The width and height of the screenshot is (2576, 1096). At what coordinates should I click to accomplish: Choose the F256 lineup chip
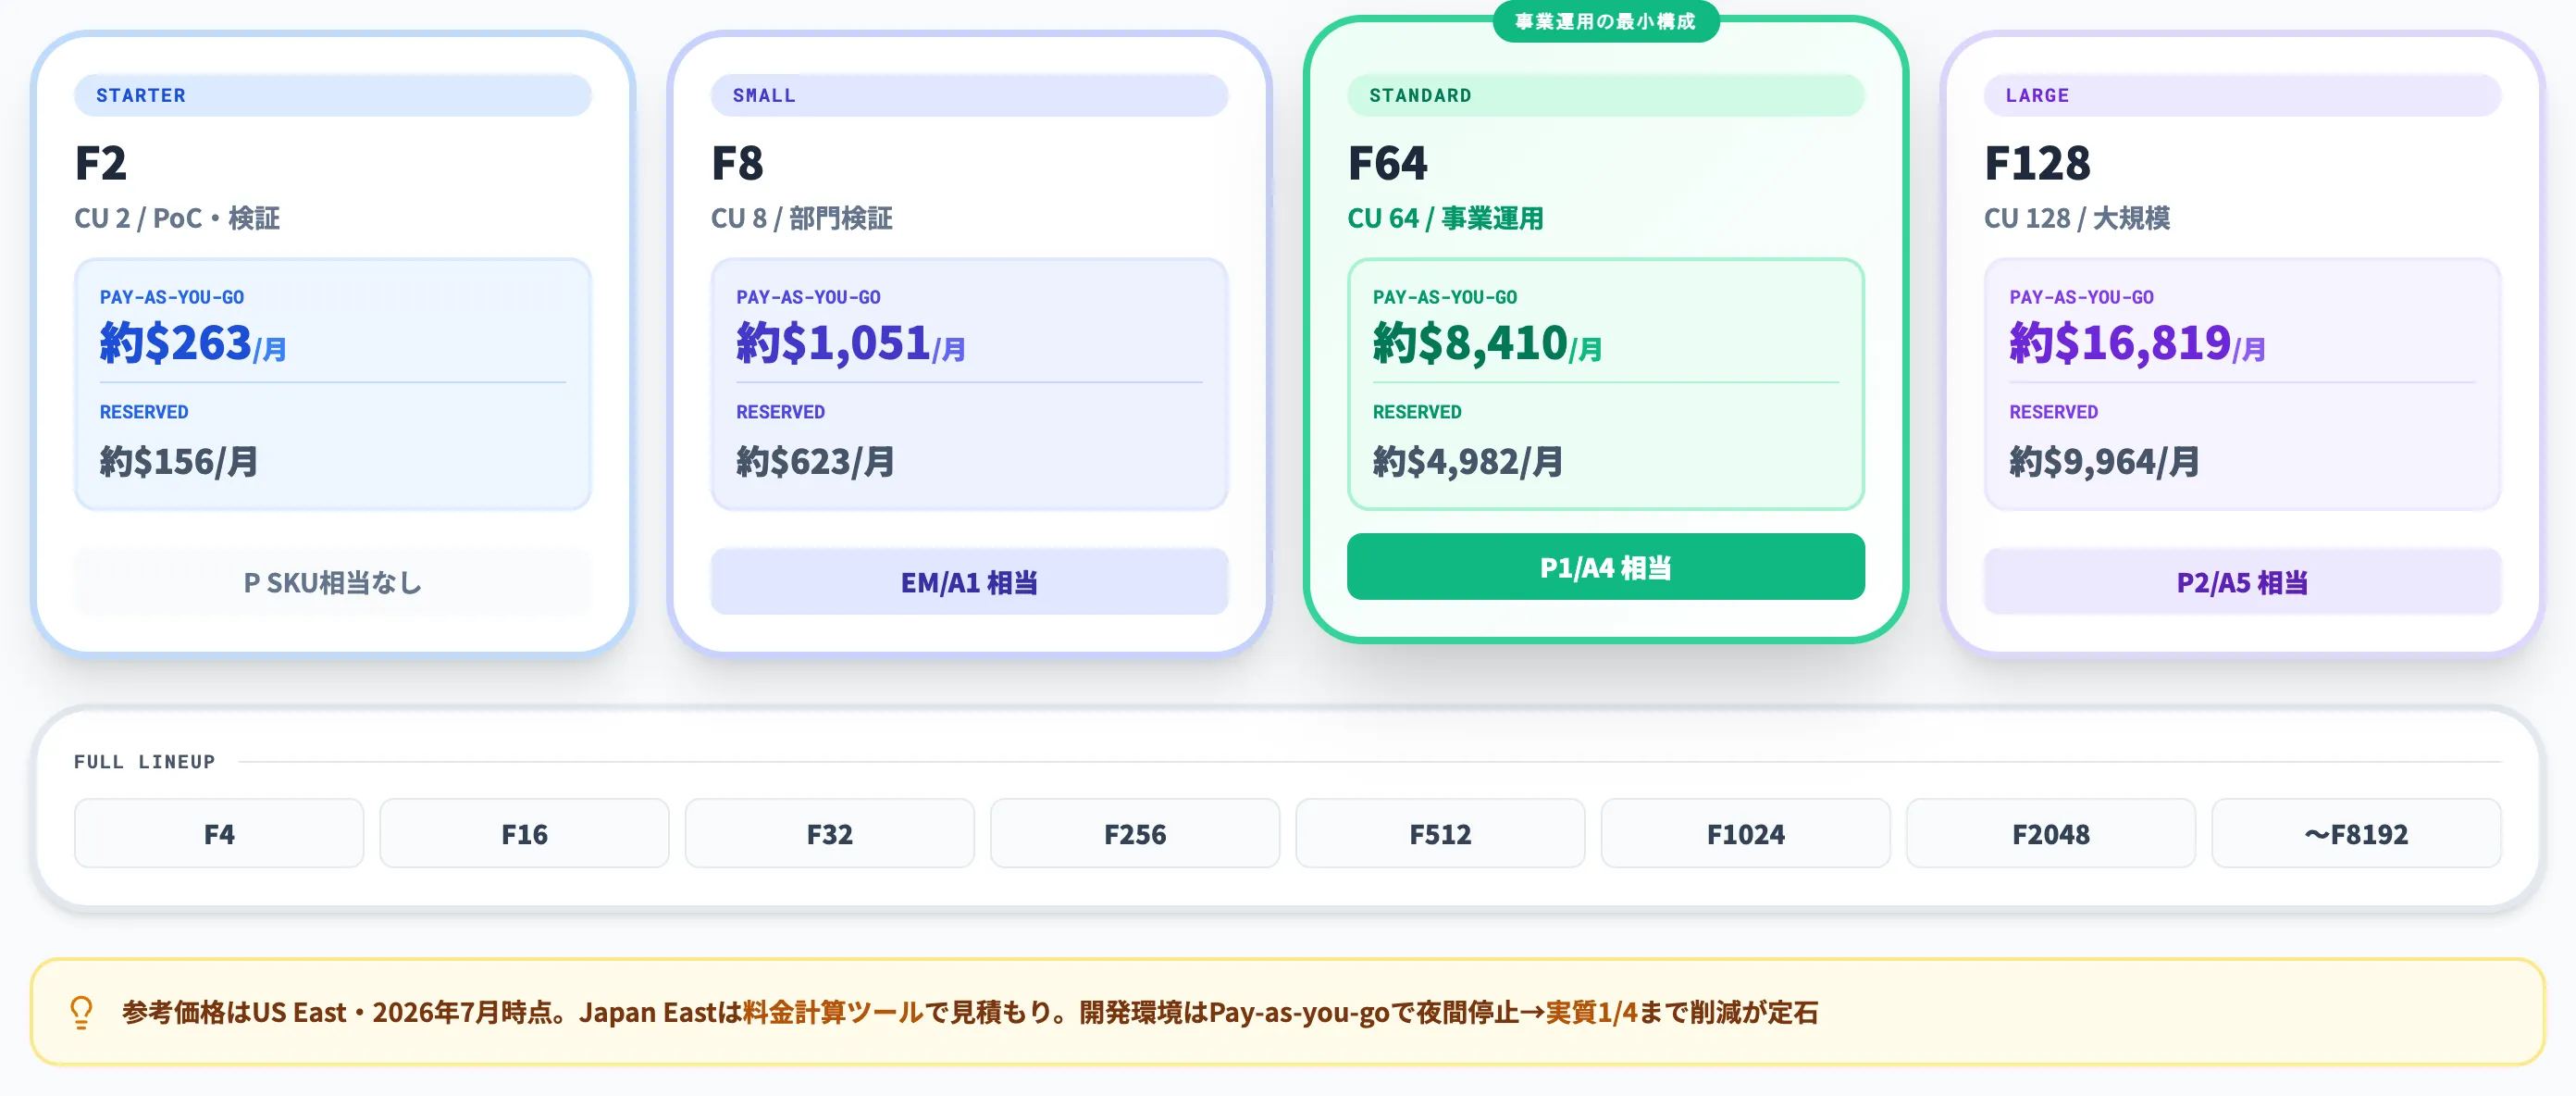click(x=1135, y=833)
